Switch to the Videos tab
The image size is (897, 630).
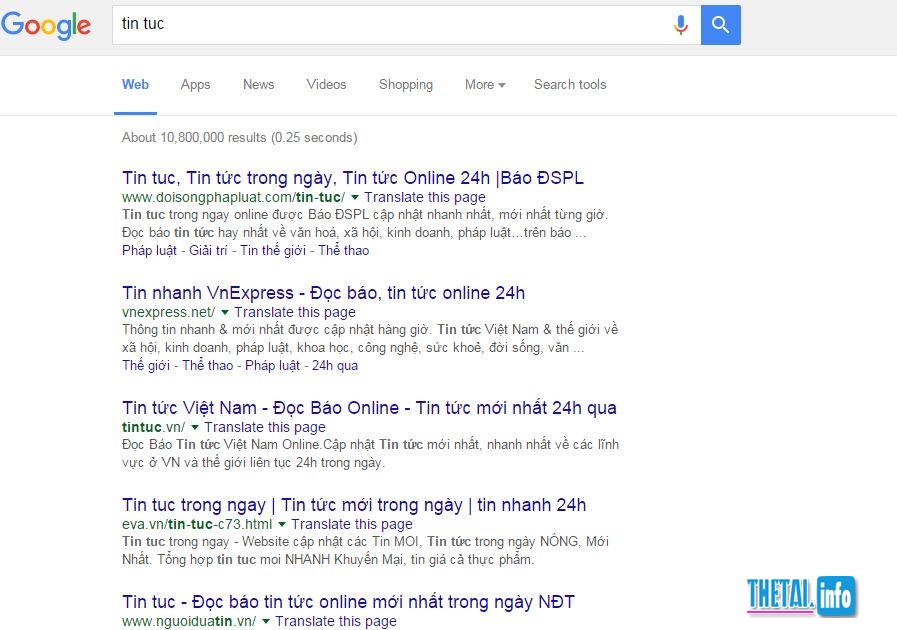pyautogui.click(x=326, y=85)
